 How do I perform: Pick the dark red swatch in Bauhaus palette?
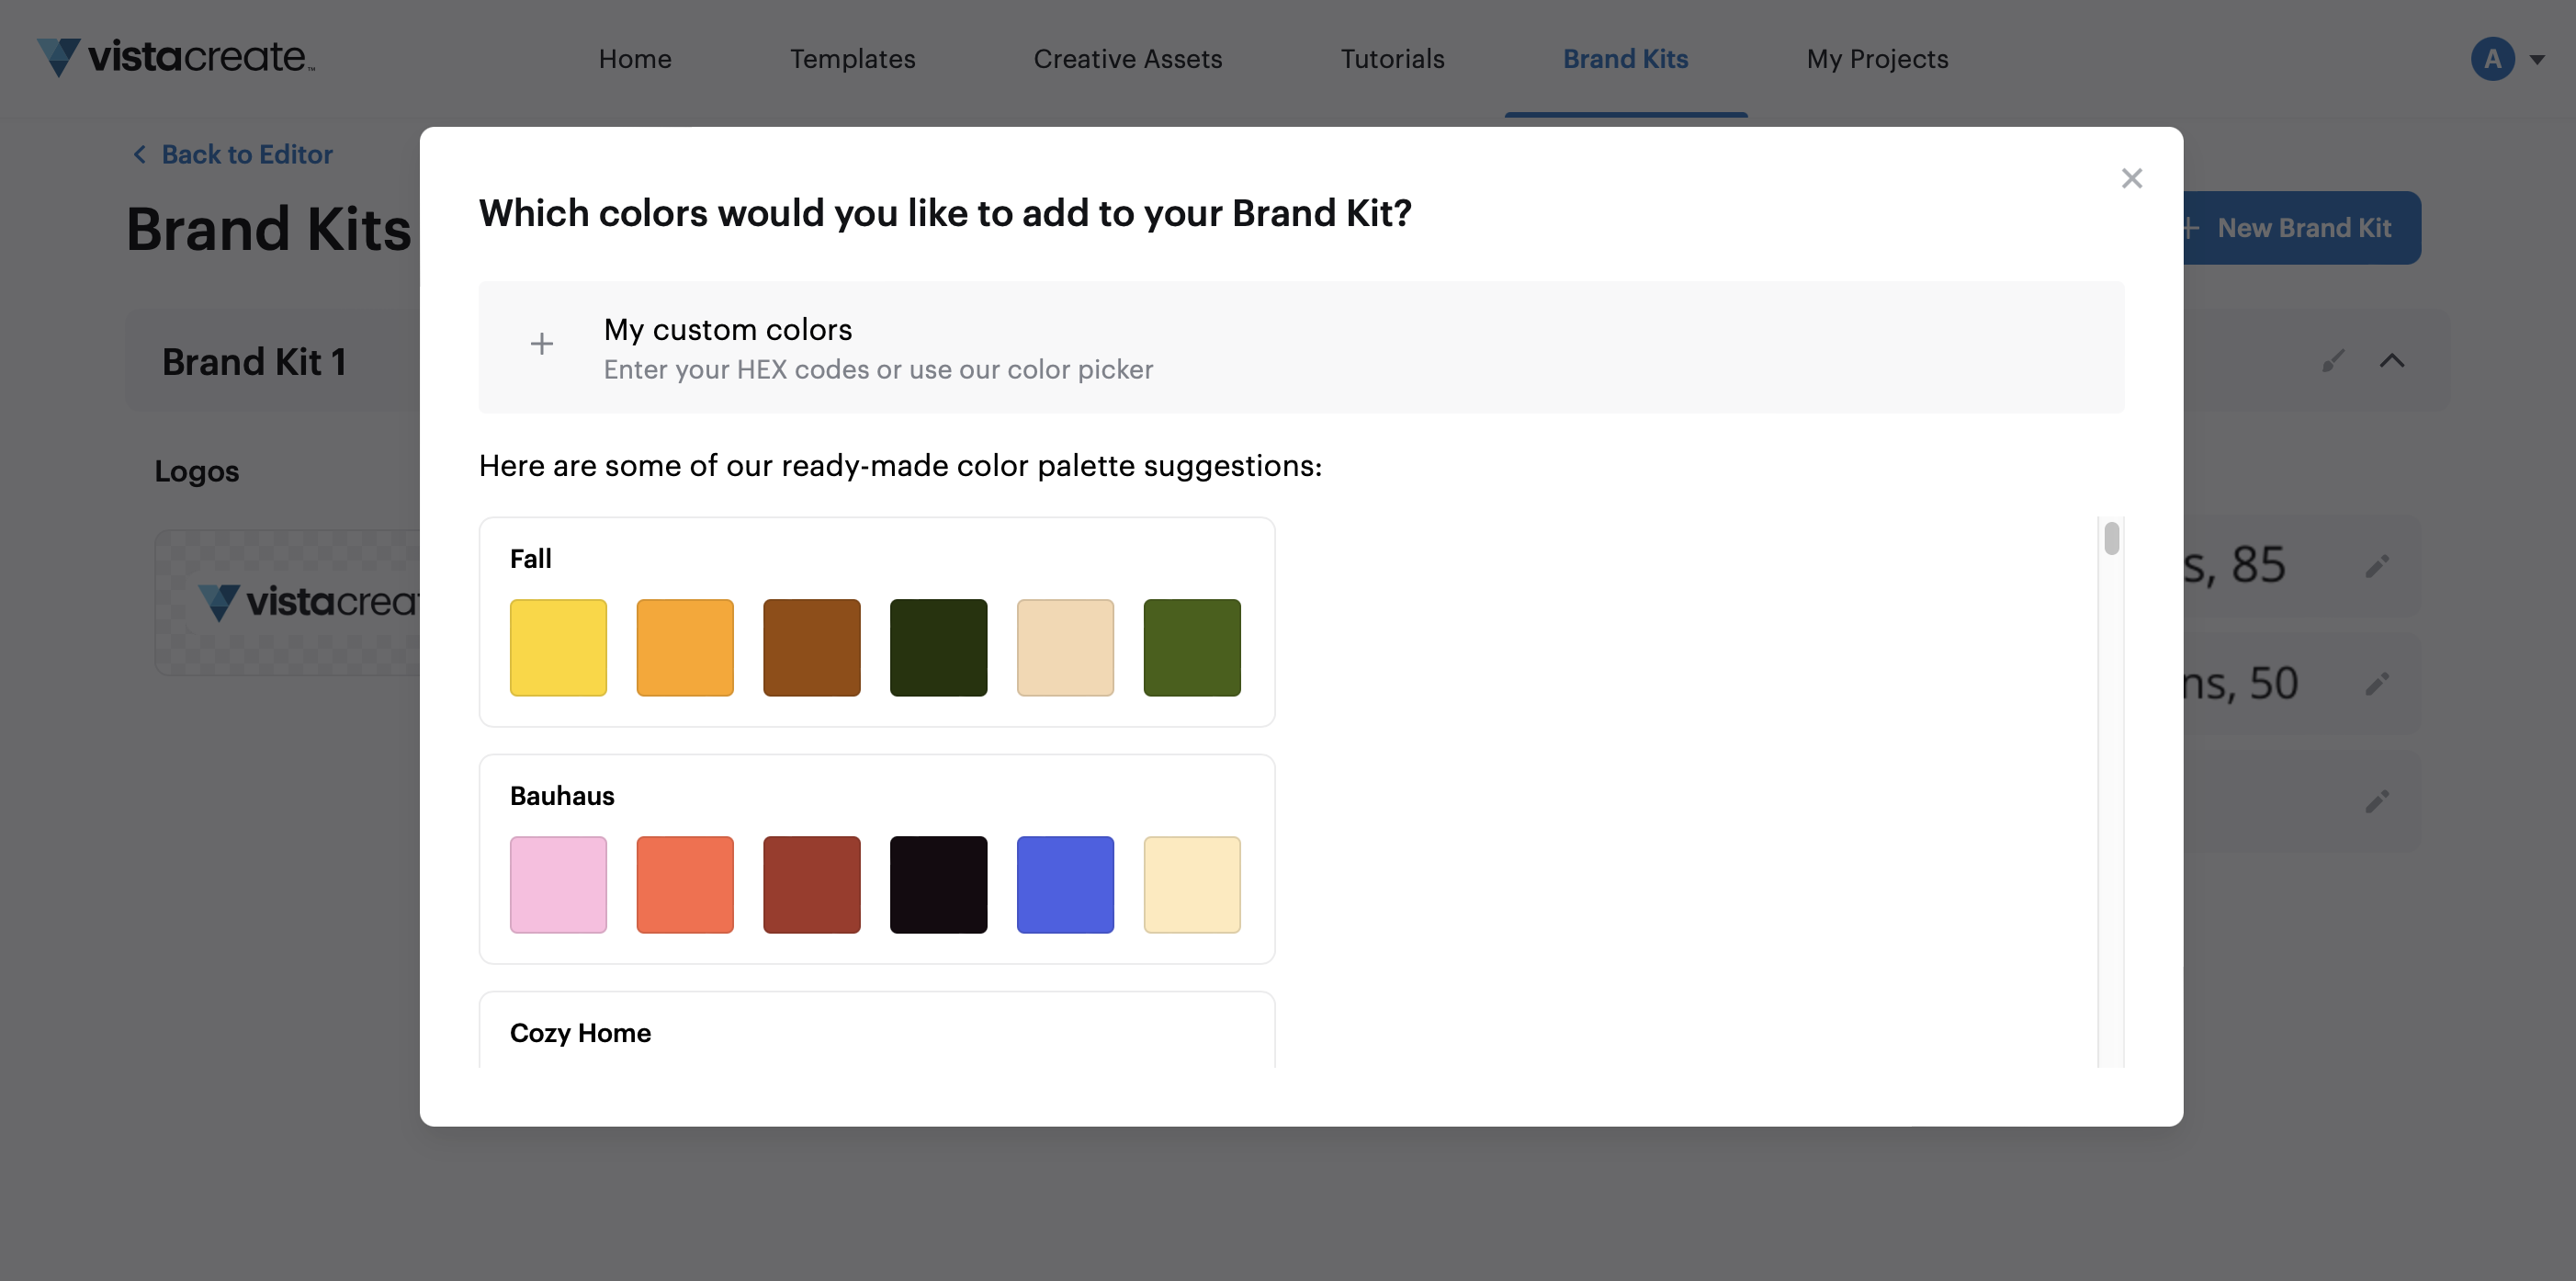pyautogui.click(x=812, y=885)
